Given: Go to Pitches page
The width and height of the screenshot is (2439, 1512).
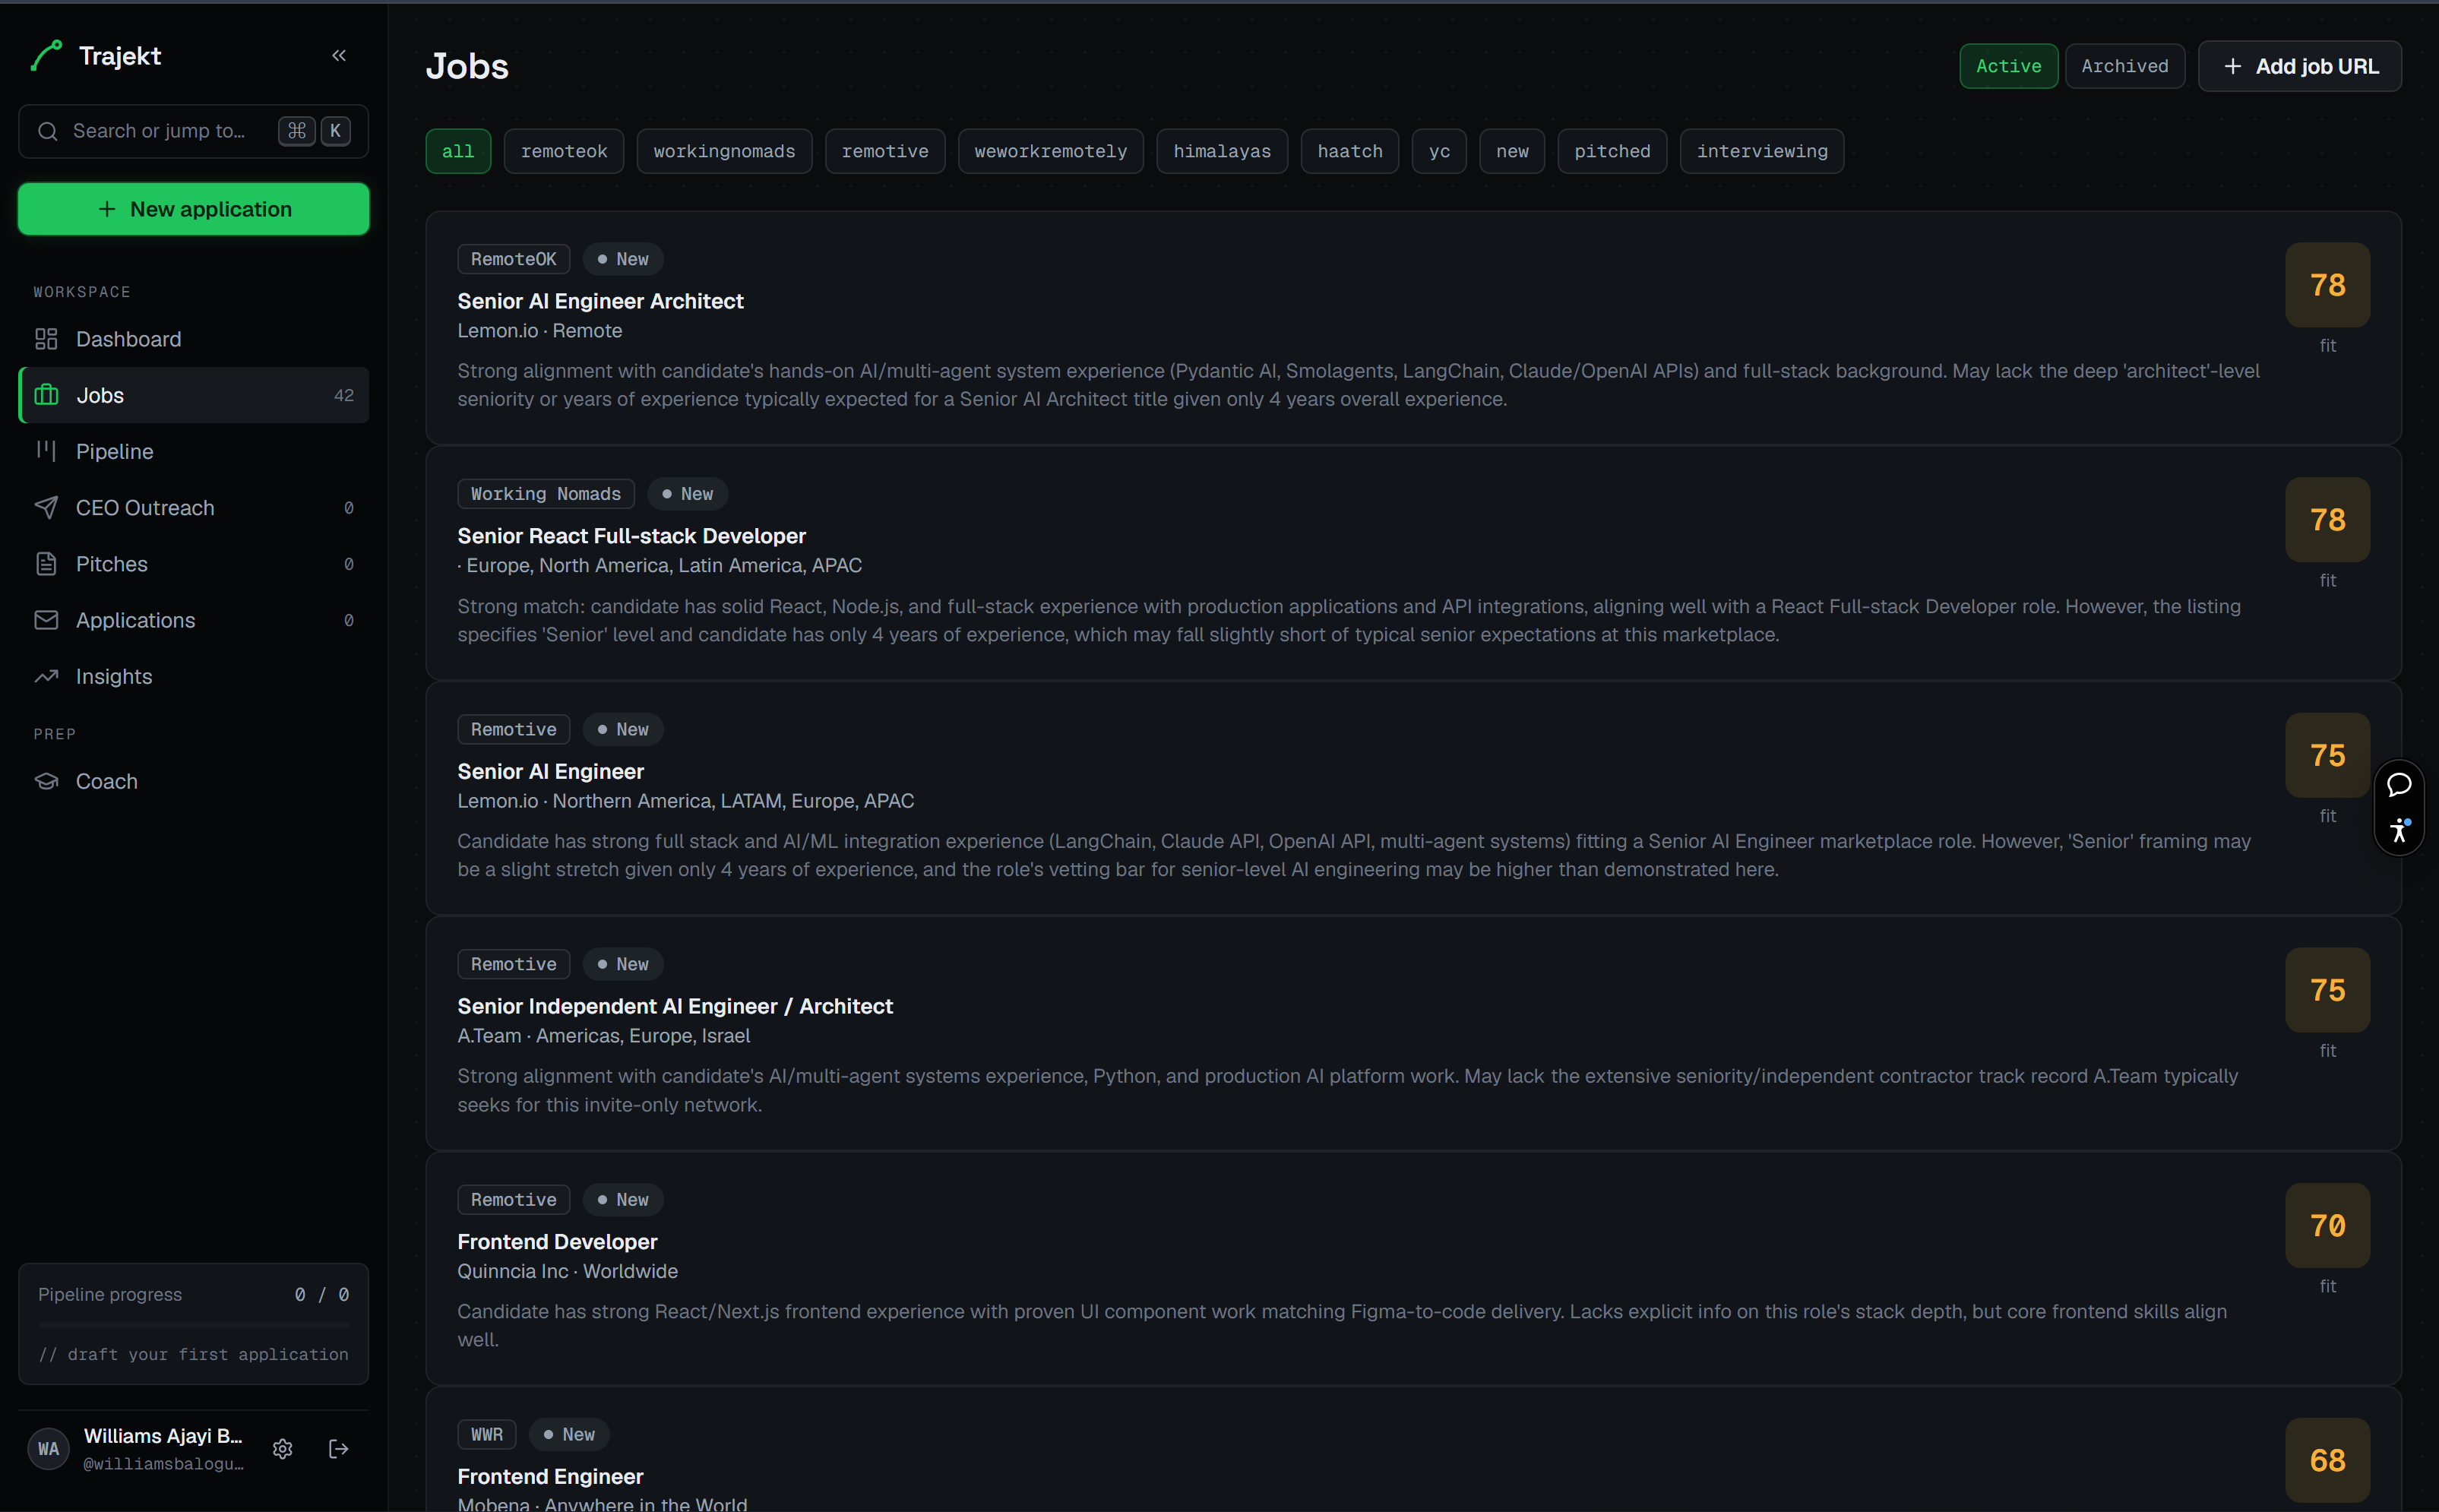Looking at the screenshot, I should click(194, 564).
